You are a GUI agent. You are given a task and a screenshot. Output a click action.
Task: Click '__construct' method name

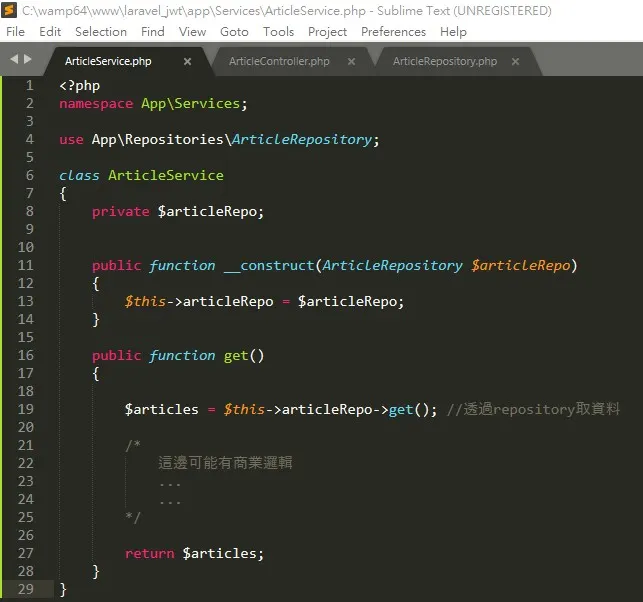click(269, 266)
